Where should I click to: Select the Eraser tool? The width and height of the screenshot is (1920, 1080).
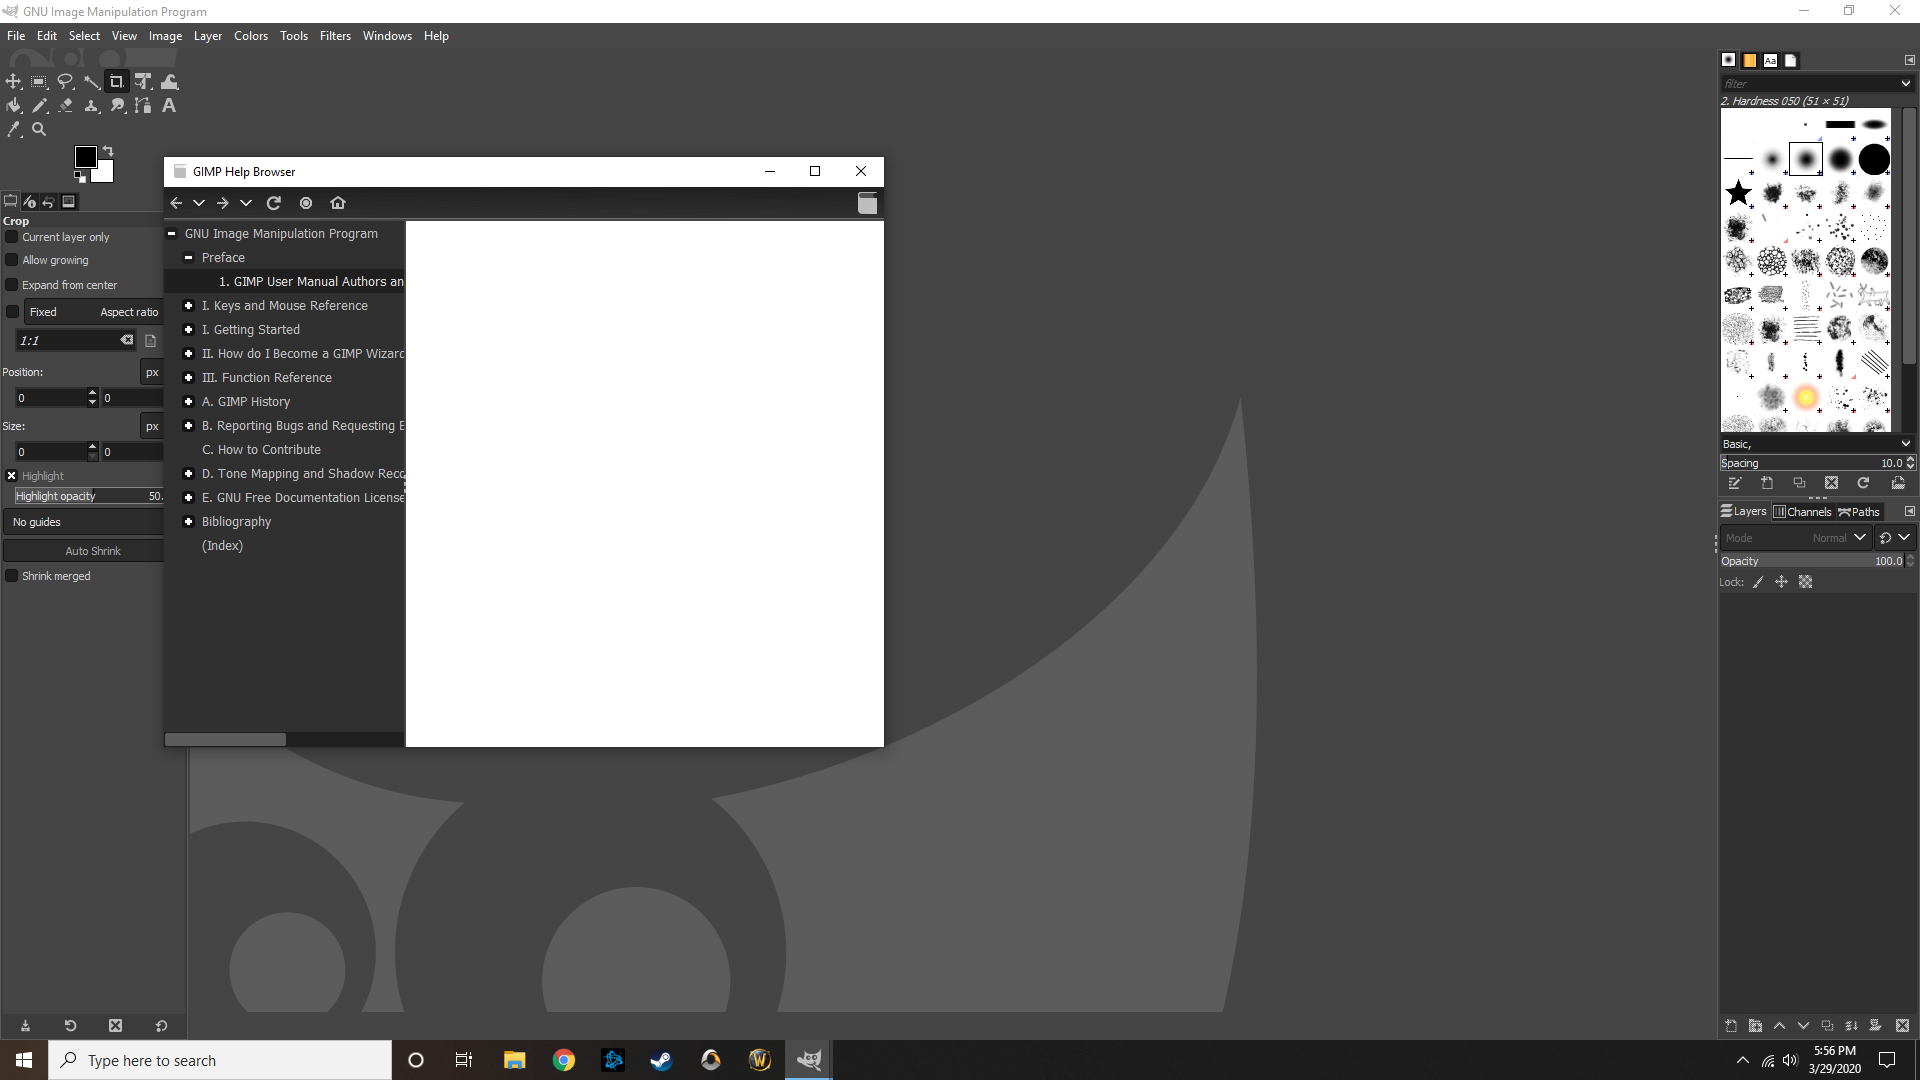point(66,106)
